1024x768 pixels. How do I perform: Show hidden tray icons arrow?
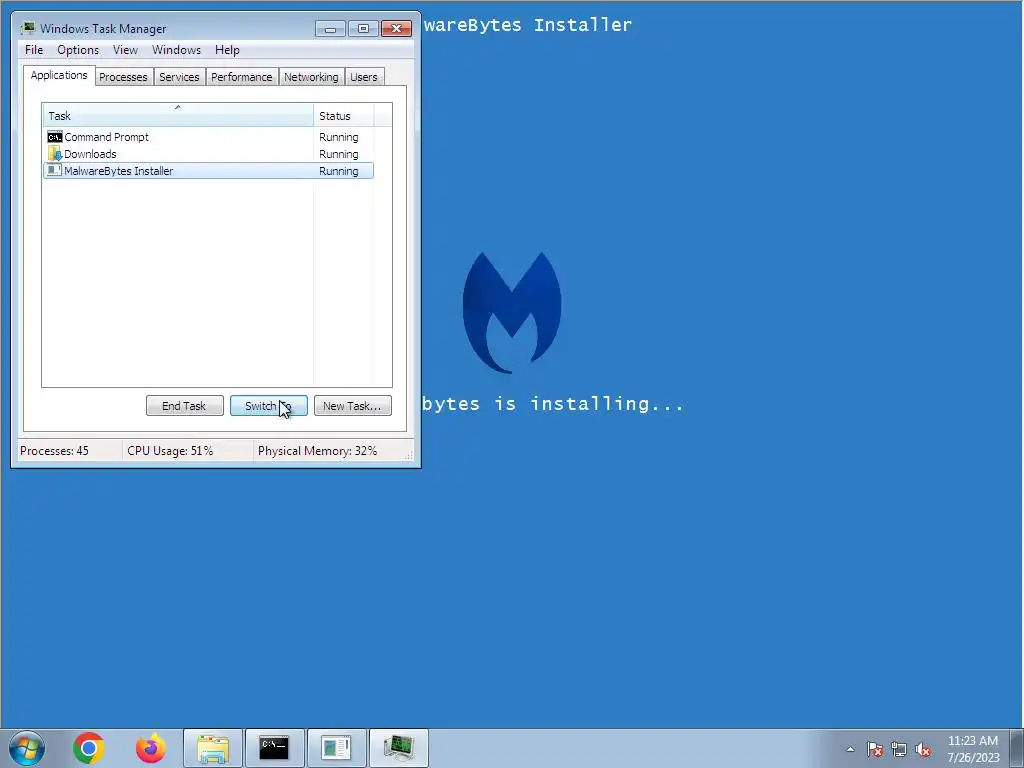850,749
